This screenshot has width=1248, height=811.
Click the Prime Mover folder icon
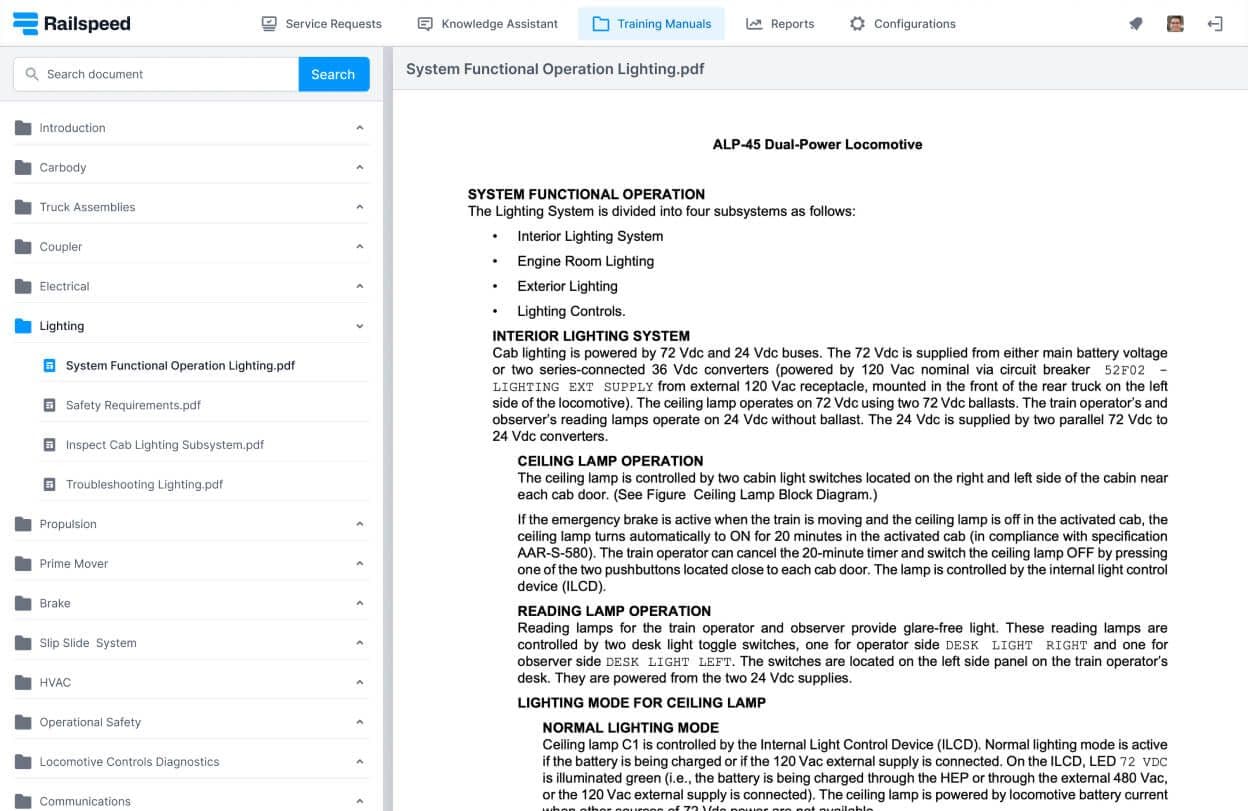23,564
